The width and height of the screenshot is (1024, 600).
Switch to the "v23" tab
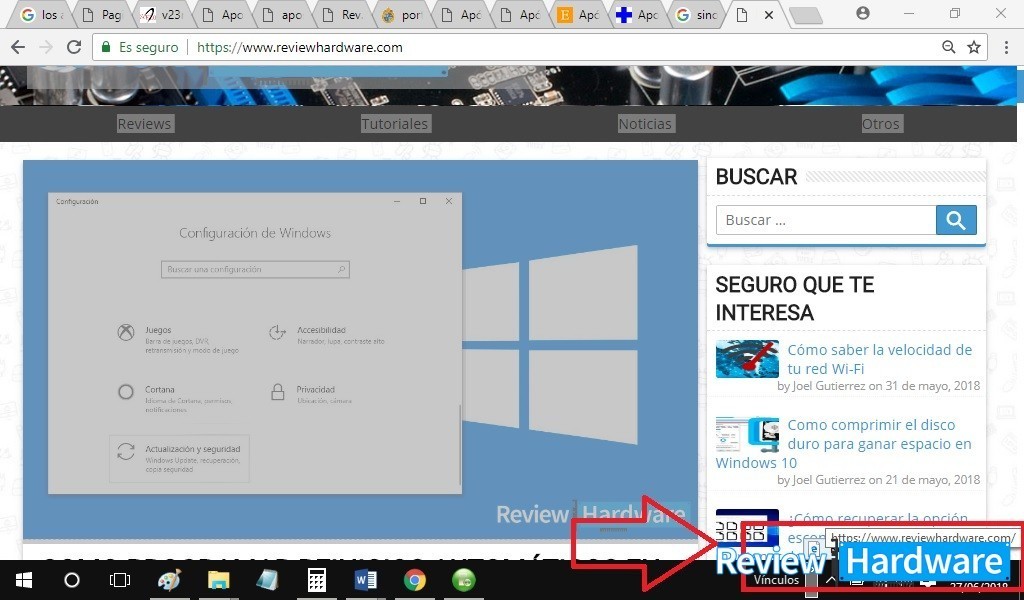pos(161,15)
